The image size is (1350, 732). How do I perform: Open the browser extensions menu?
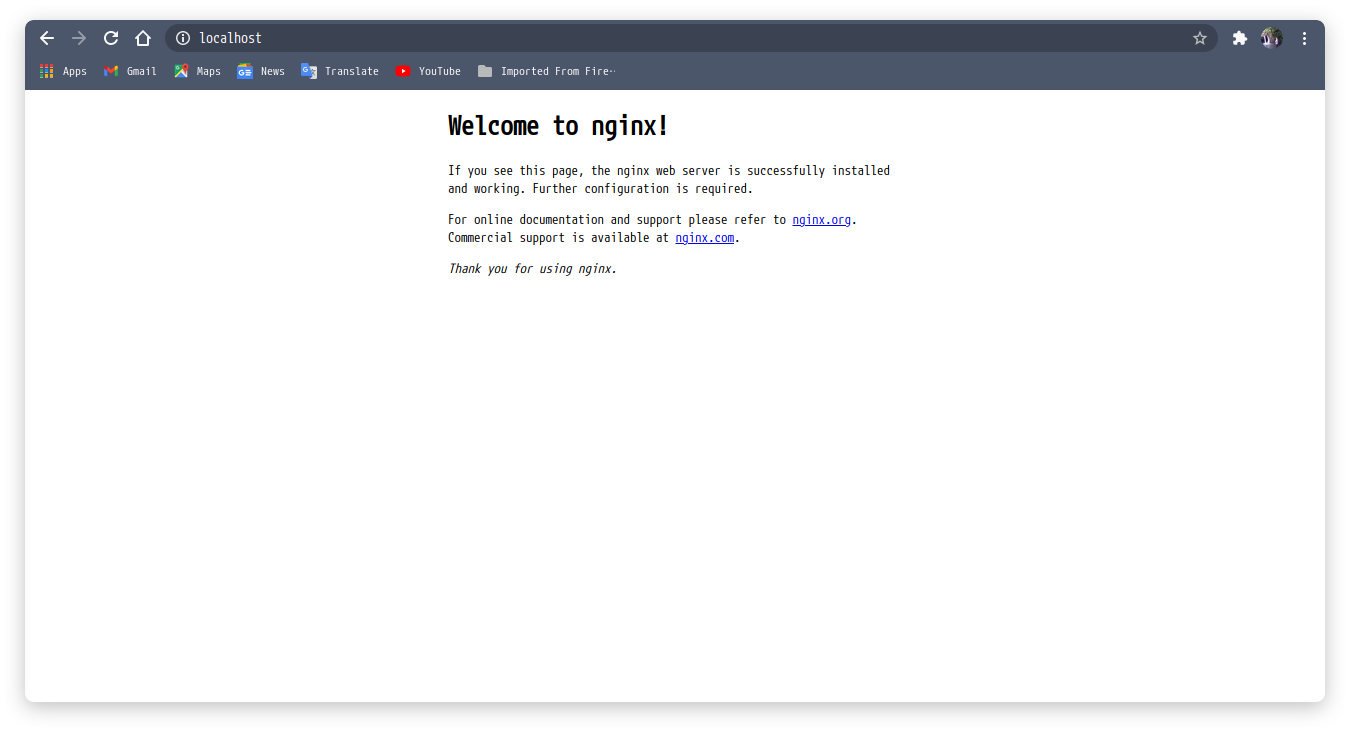[1239, 37]
